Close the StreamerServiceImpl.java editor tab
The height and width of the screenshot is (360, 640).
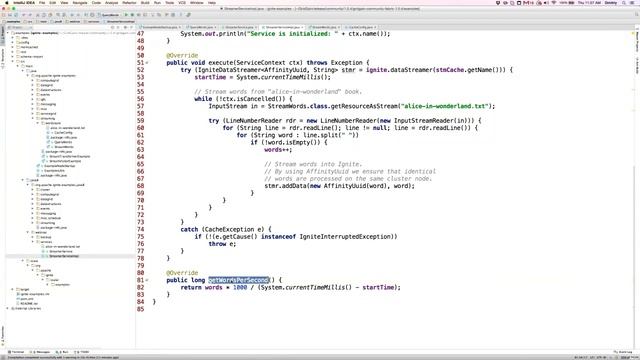tap(302, 27)
